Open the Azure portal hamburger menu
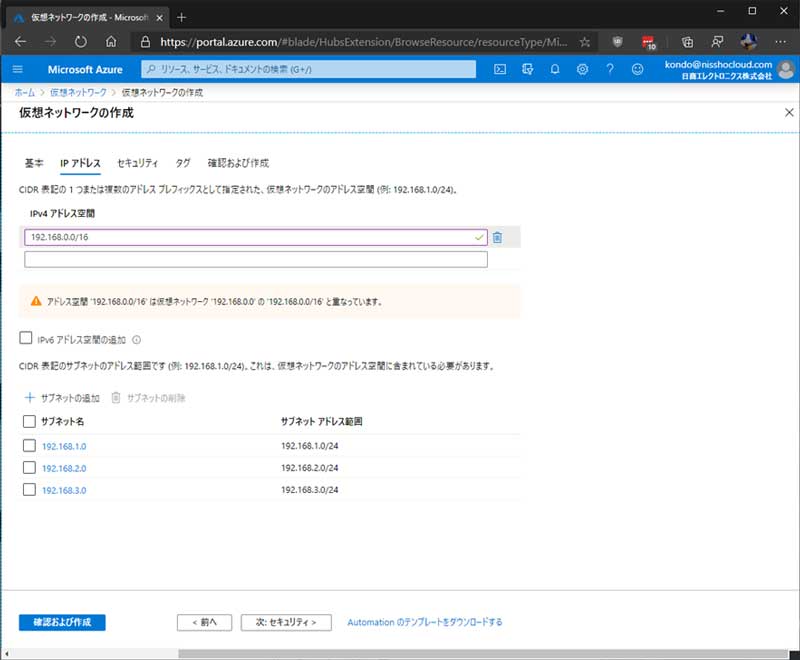 [18, 69]
